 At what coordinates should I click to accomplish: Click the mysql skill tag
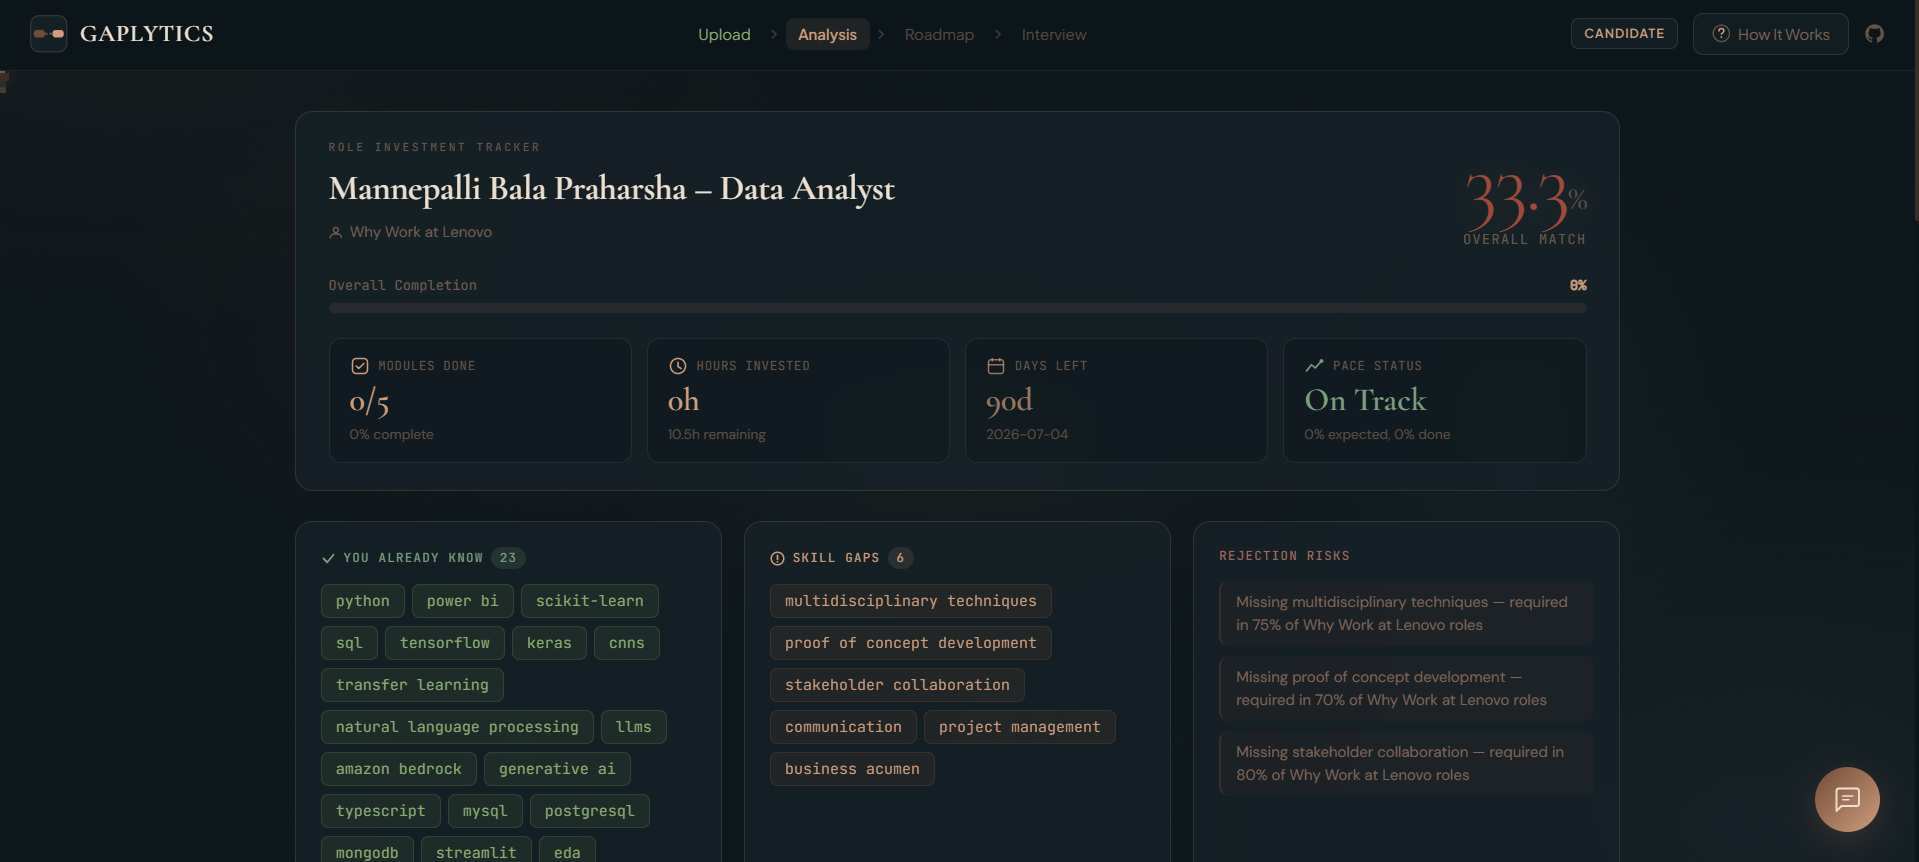485,811
